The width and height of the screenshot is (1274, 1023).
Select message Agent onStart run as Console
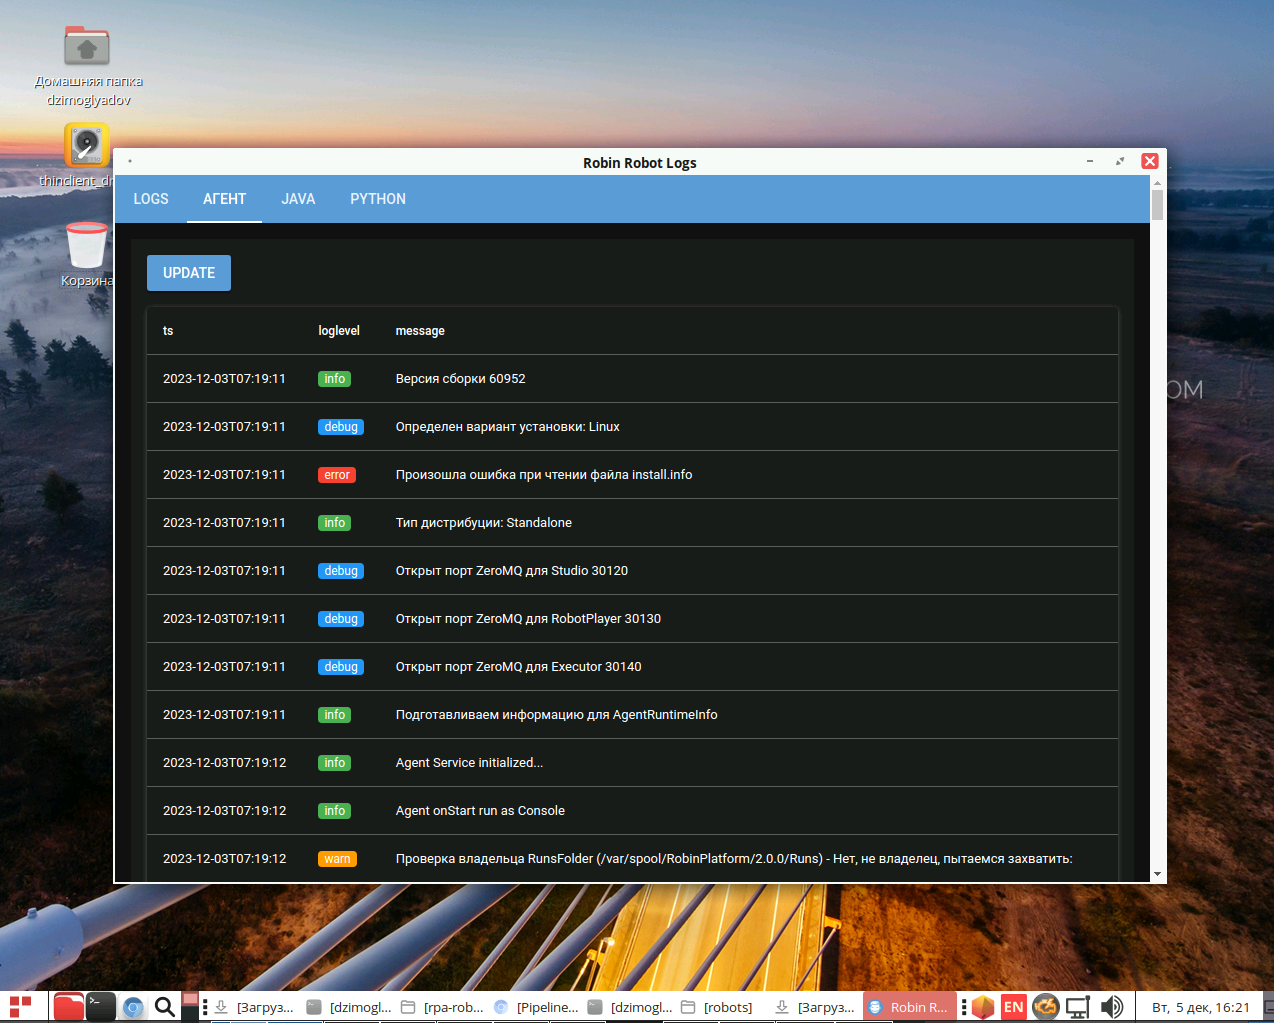[480, 811]
